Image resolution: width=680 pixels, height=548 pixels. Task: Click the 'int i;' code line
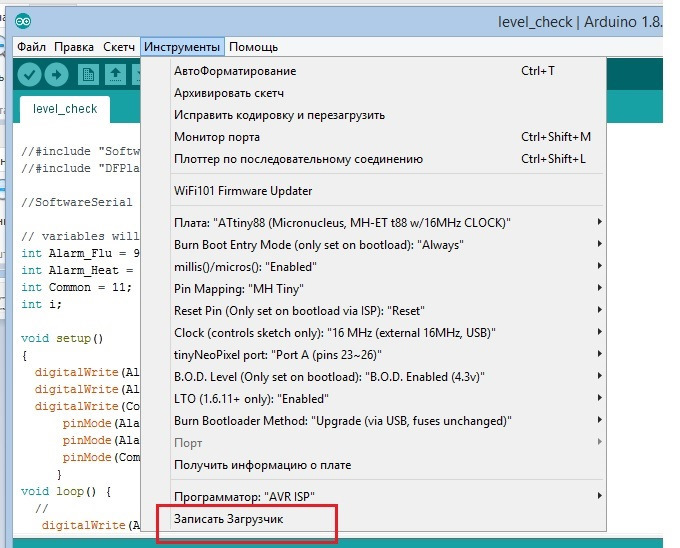pos(42,304)
